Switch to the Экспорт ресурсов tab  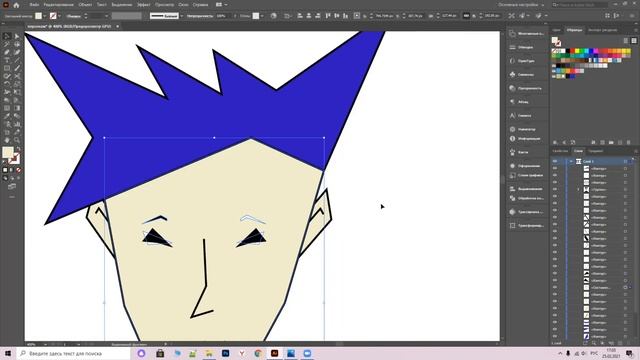(602, 30)
